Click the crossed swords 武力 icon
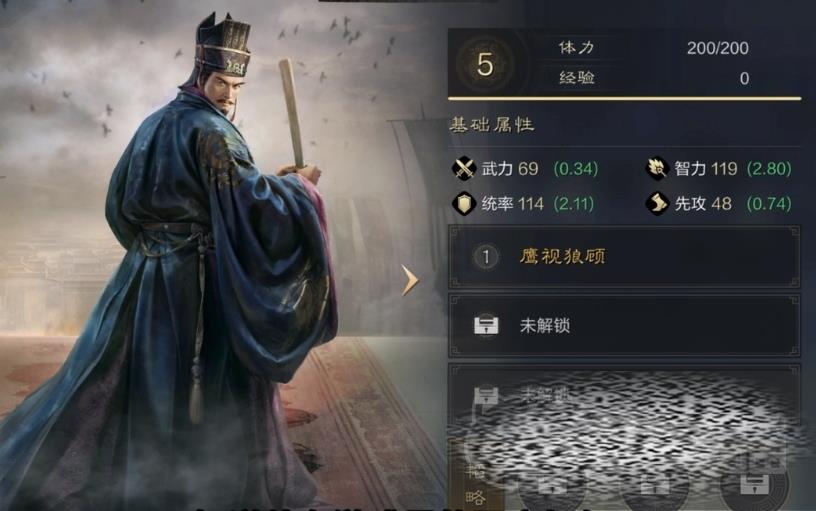This screenshot has width=816, height=511. [464, 169]
